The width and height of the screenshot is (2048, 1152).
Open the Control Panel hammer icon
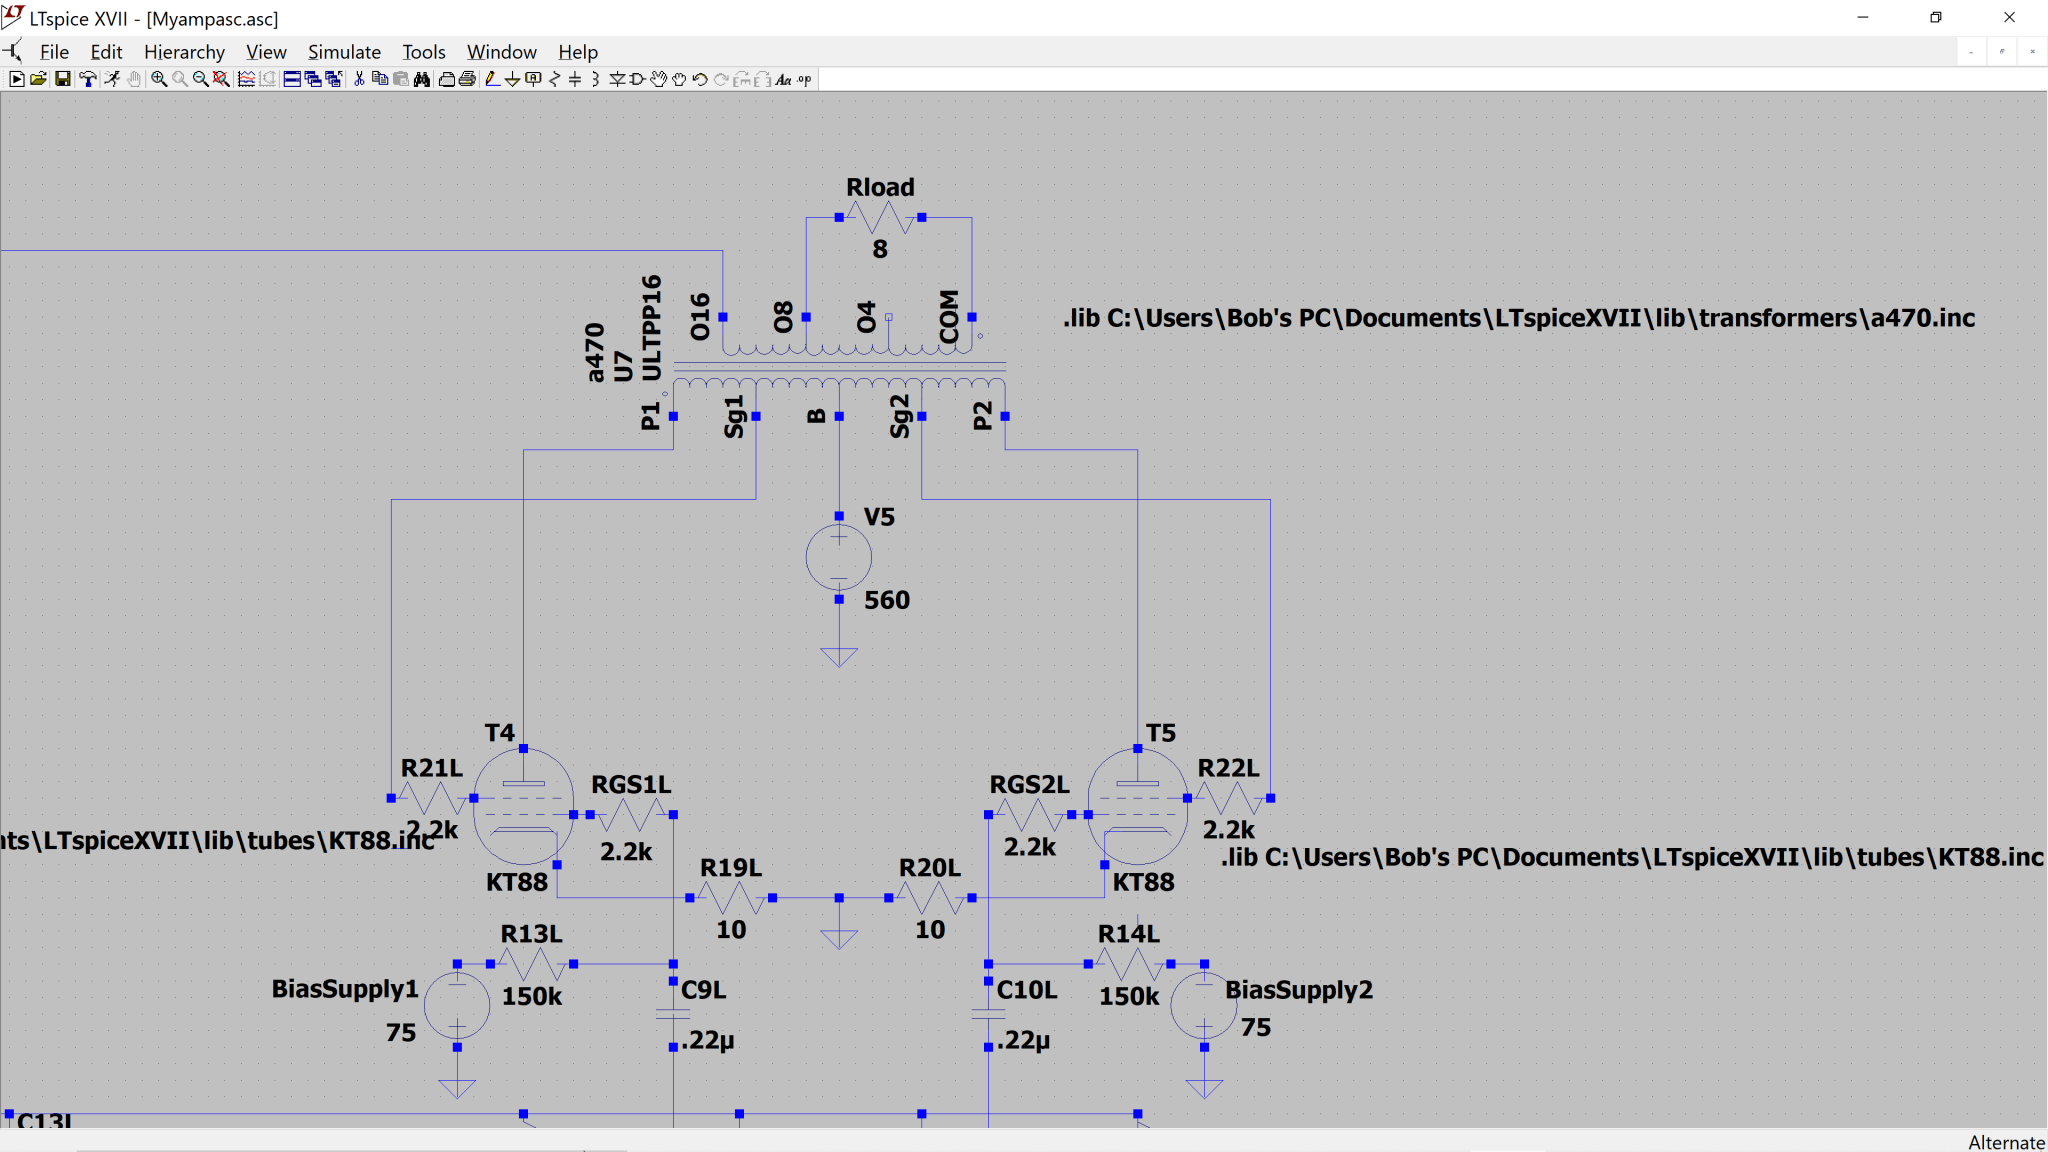(x=87, y=79)
